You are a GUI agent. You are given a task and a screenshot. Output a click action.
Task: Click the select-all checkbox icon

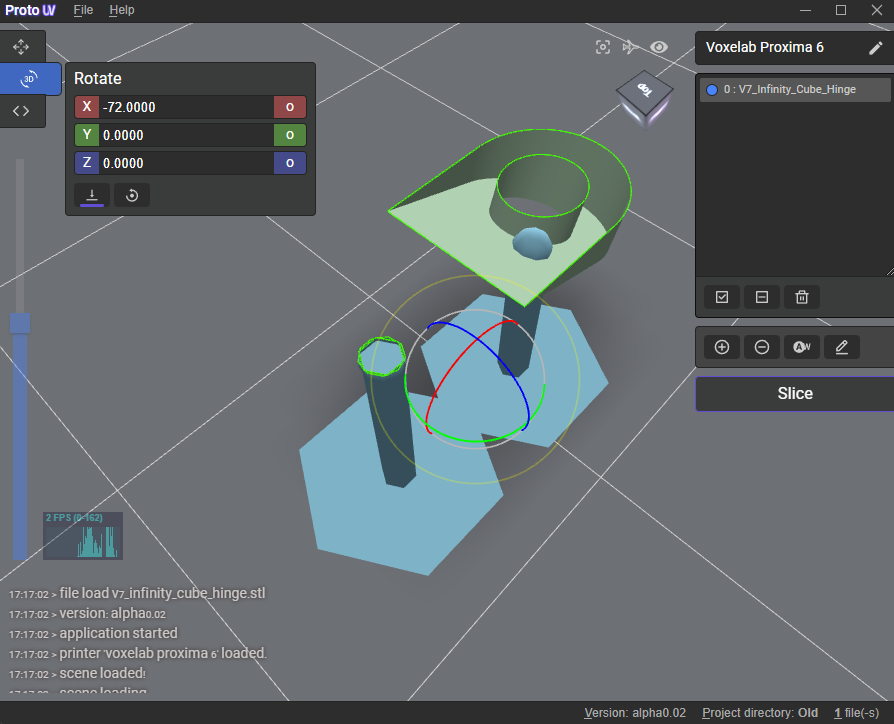point(722,297)
